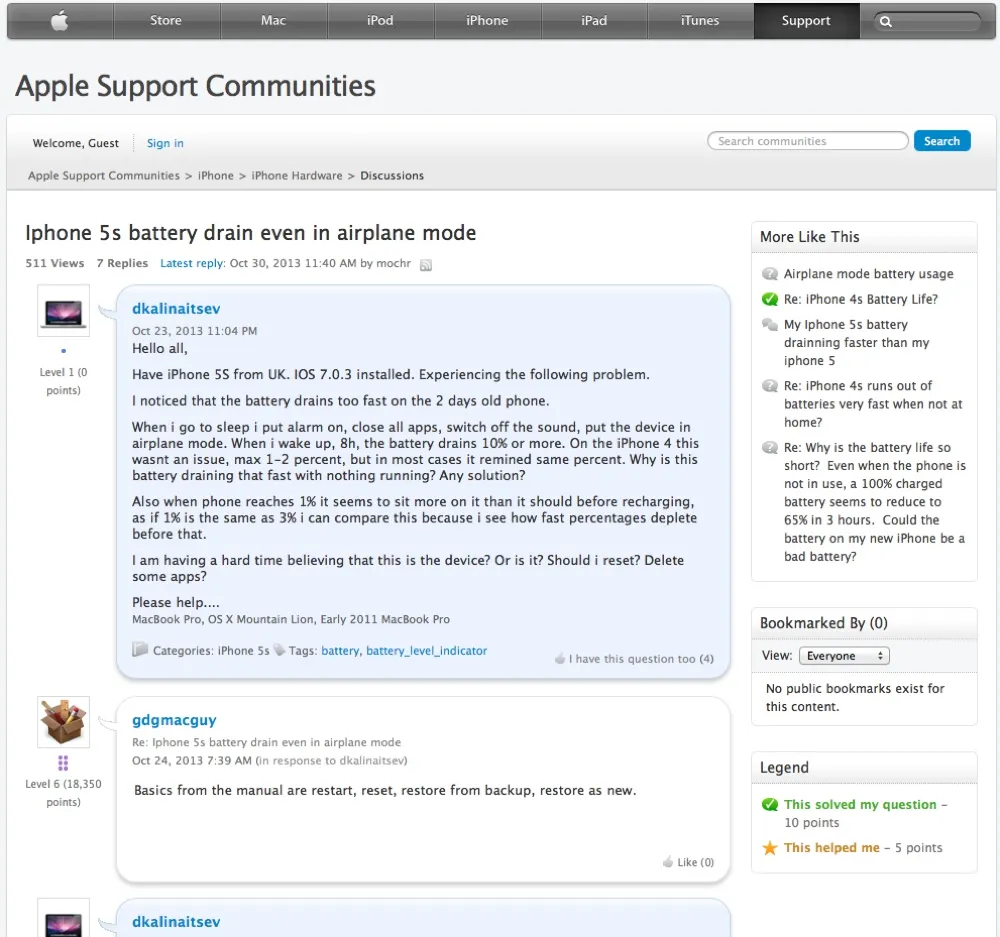Open the iPad navigation item
This screenshot has width=1000, height=937.
click(594, 20)
